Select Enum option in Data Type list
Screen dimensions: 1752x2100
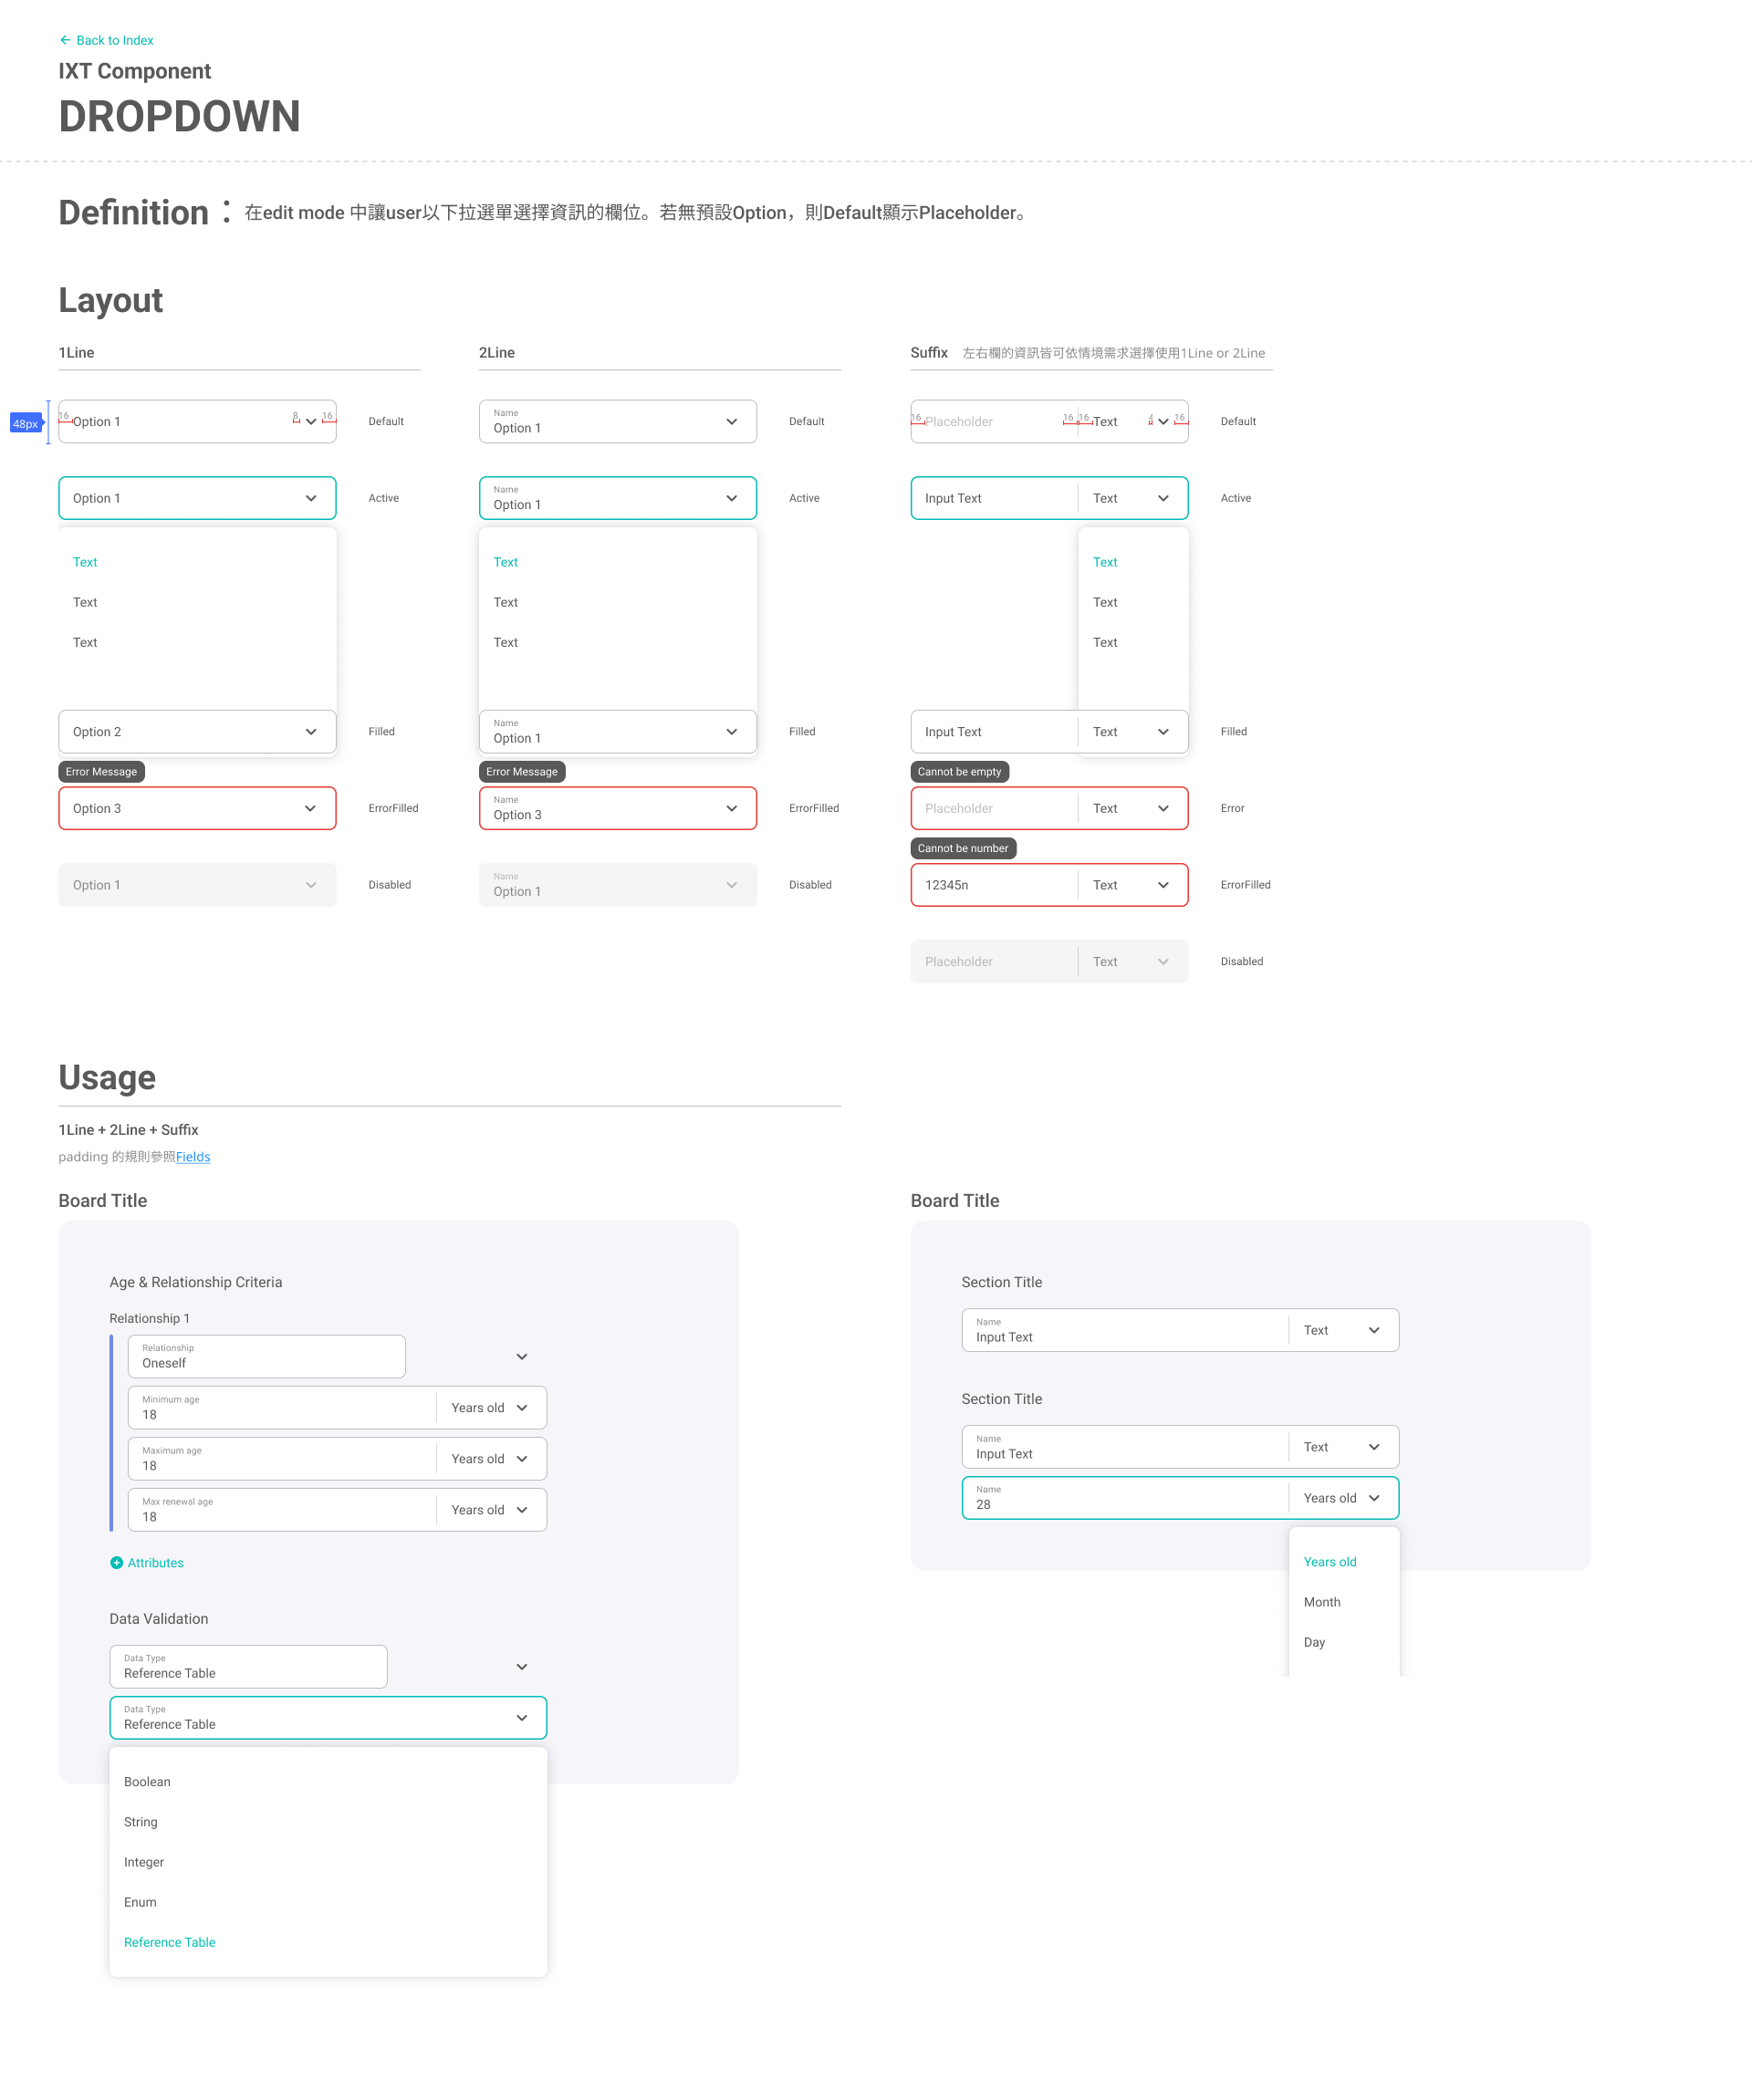pyautogui.click(x=140, y=1902)
